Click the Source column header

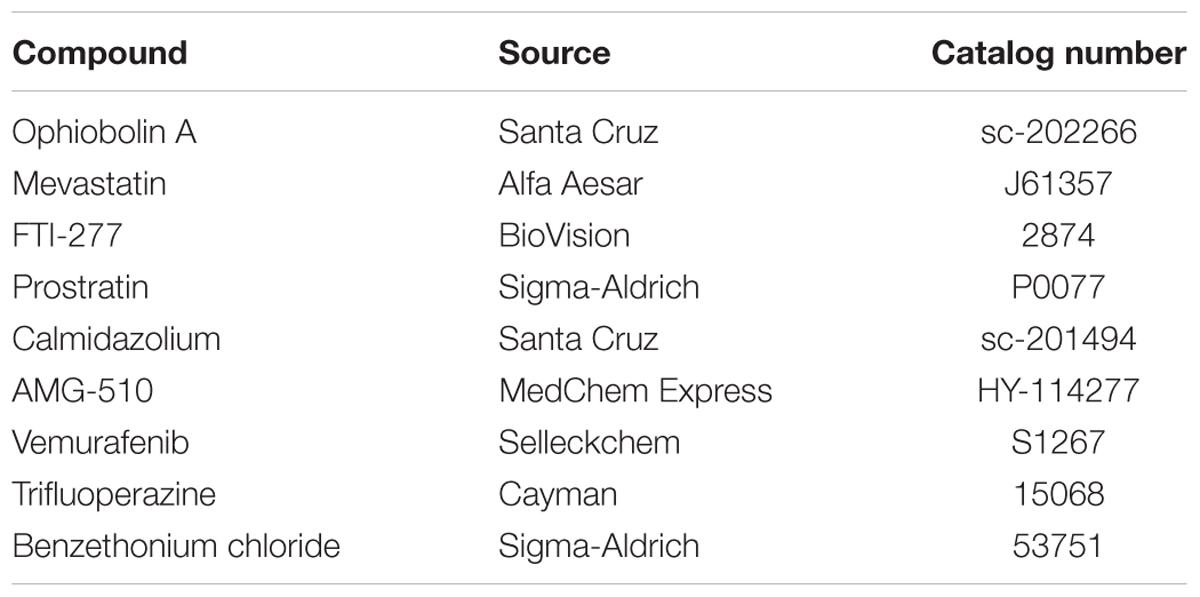tap(554, 53)
